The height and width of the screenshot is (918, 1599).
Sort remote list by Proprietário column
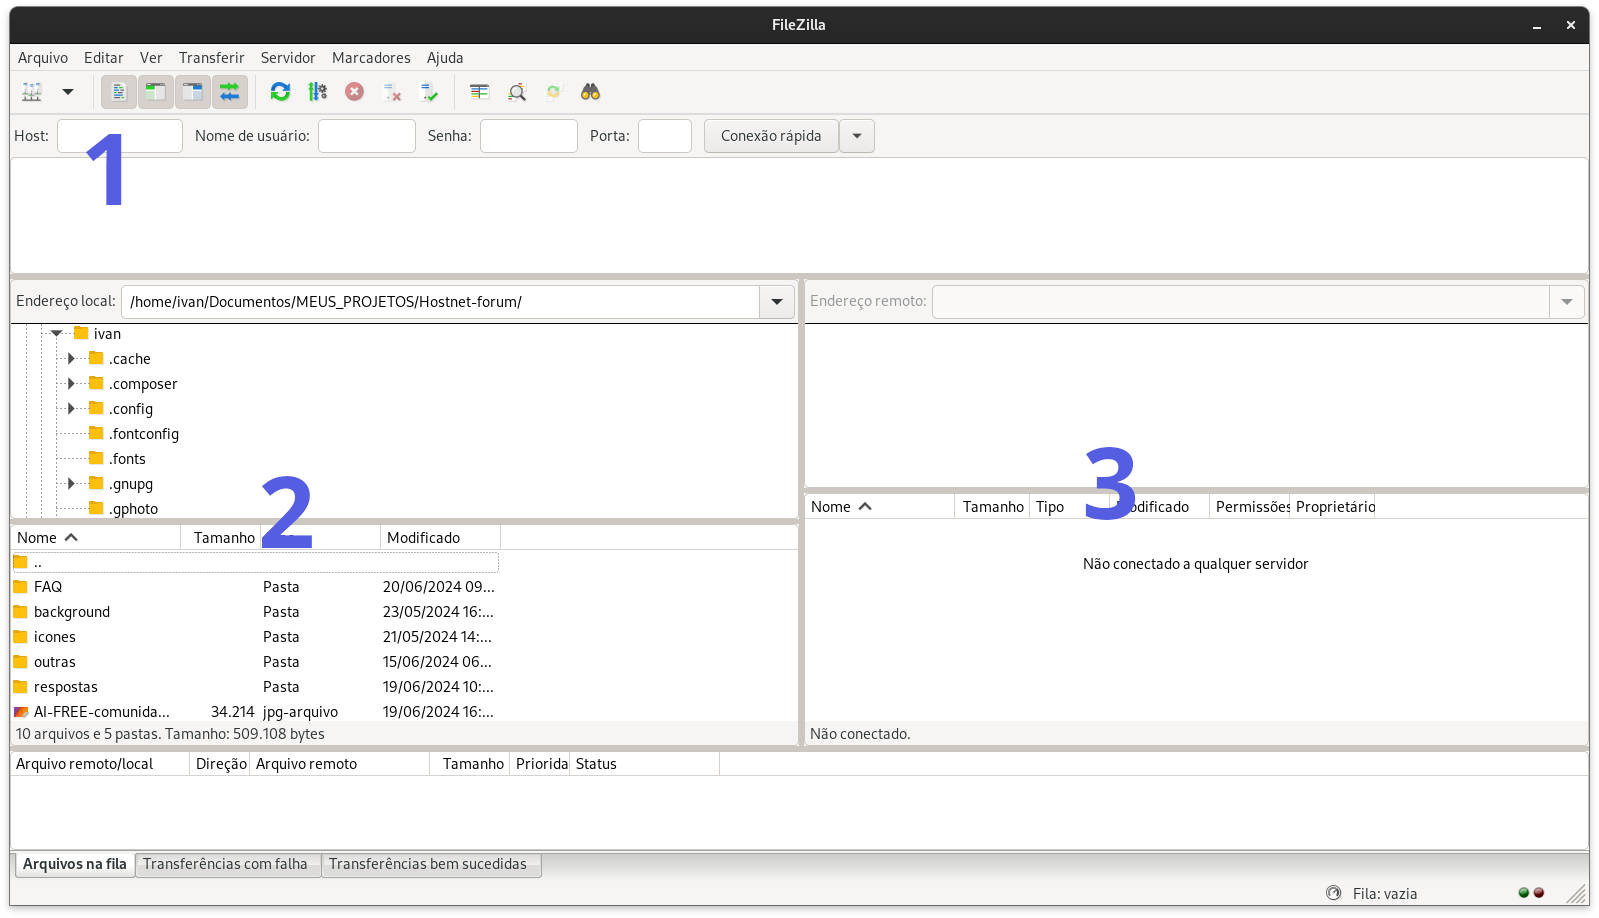pos(1333,507)
